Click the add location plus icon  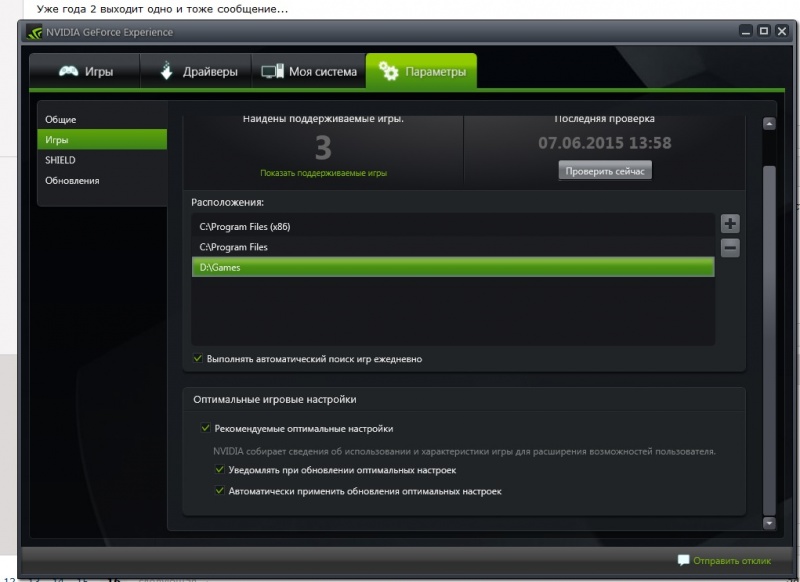[730, 223]
